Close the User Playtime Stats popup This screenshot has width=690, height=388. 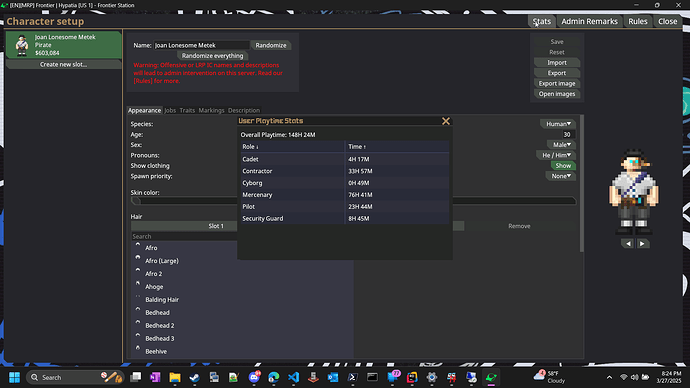446,121
